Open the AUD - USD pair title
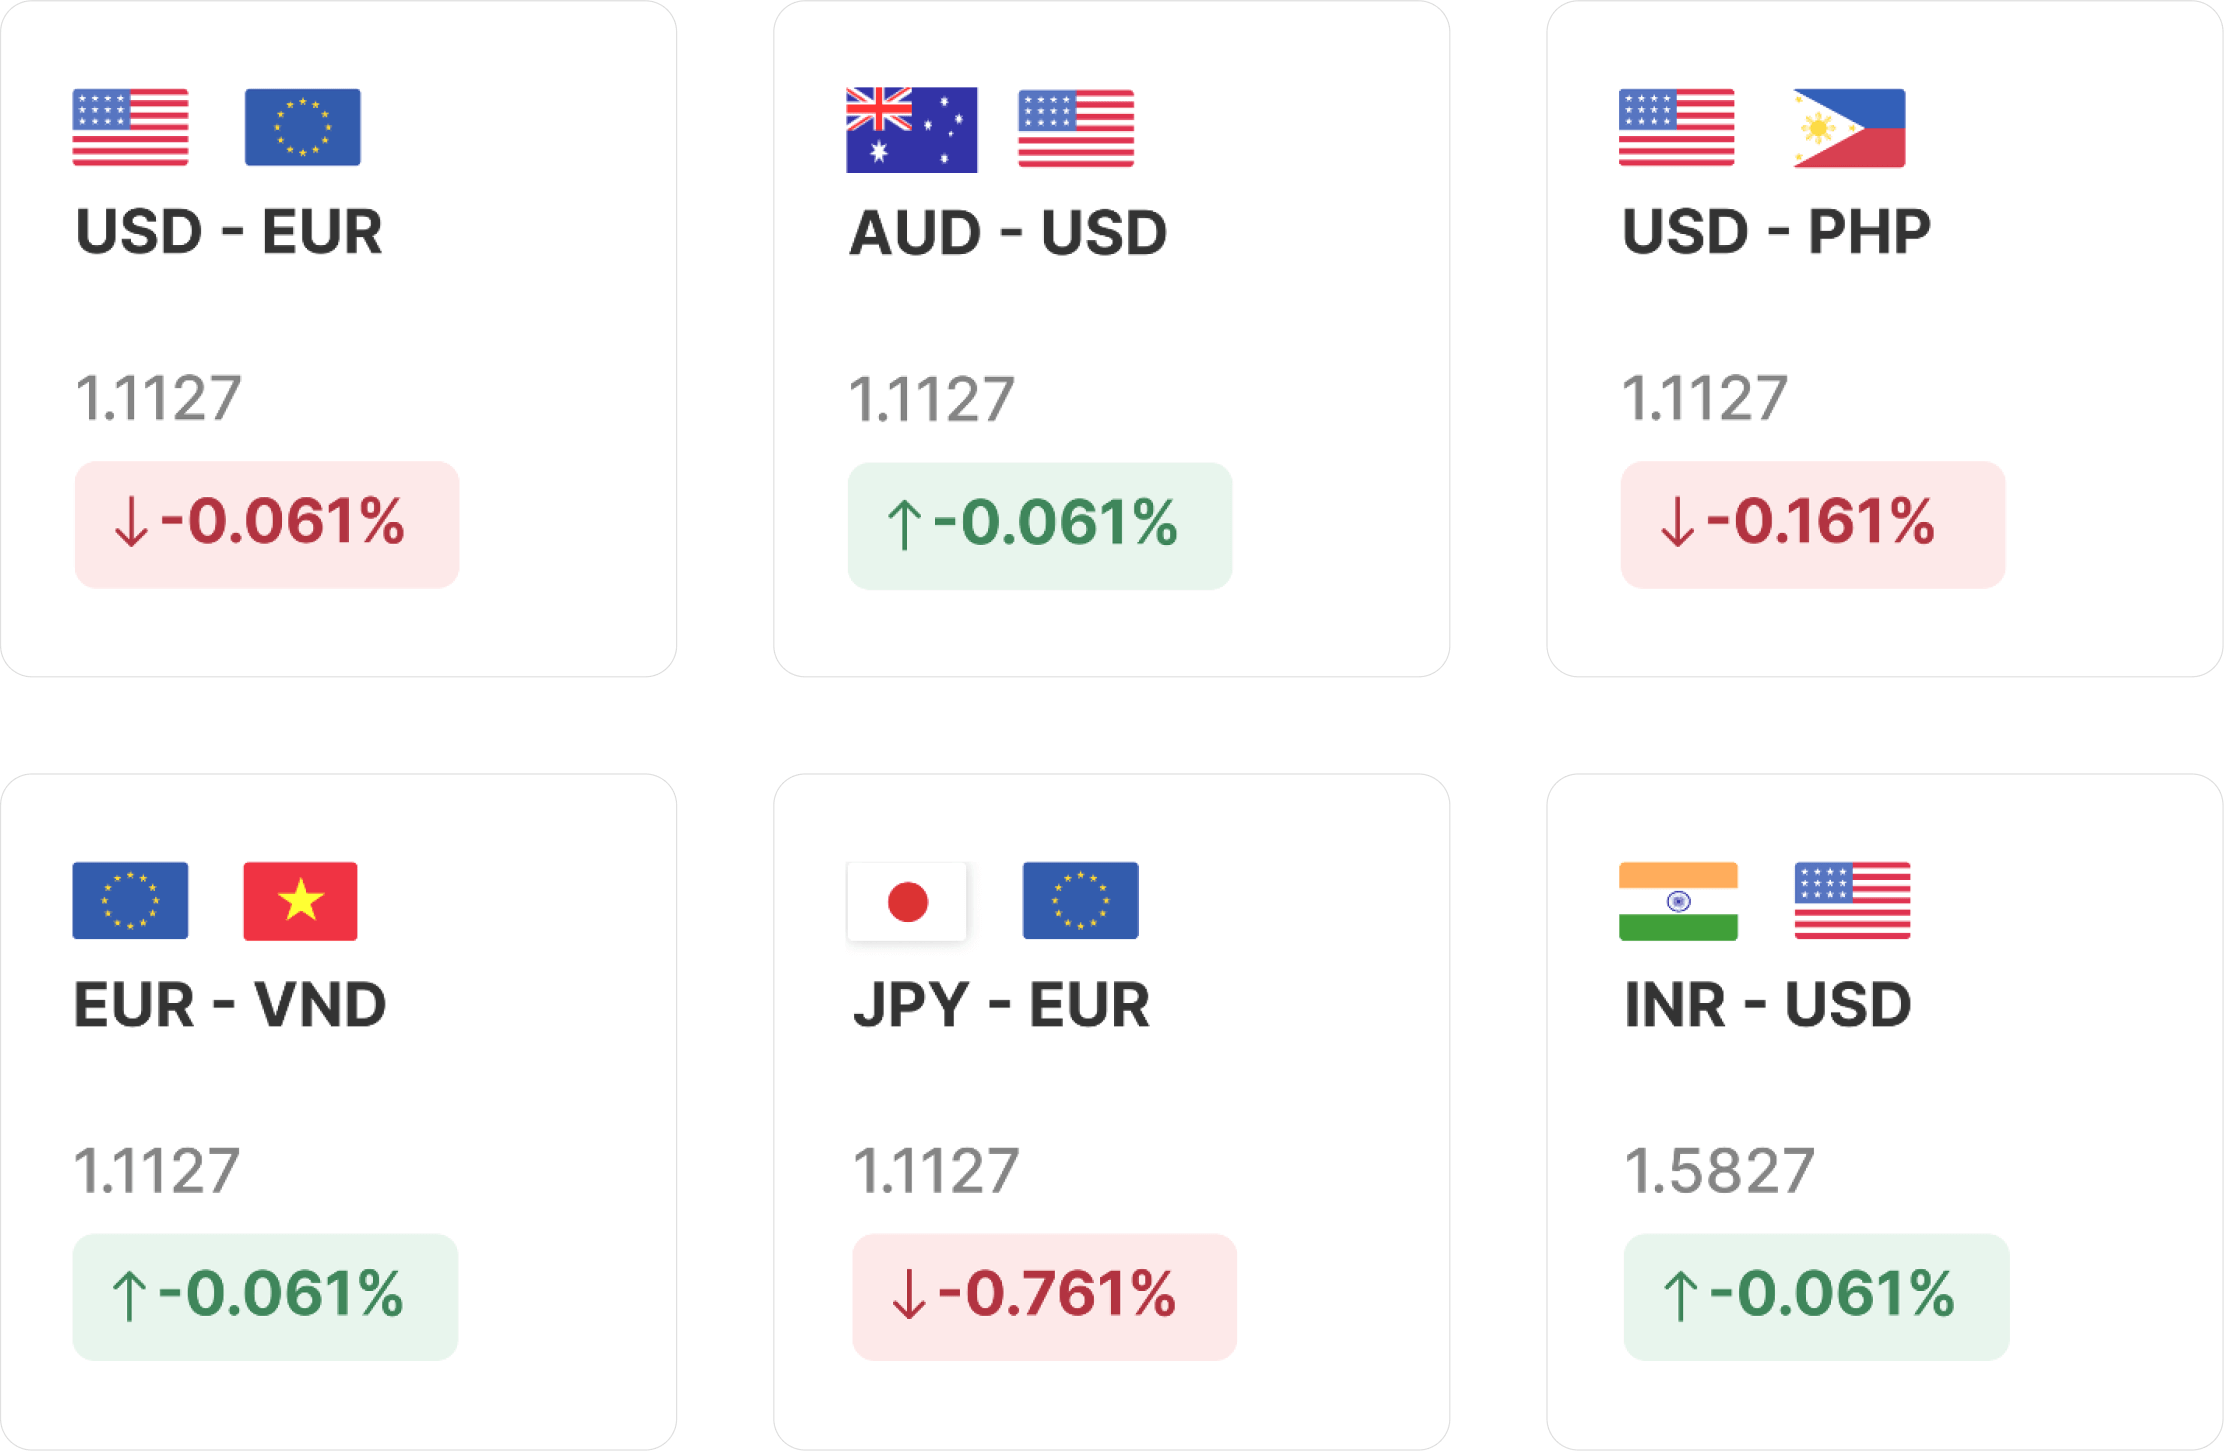Image resolution: width=2240 pixels, height=1451 pixels. (1008, 233)
